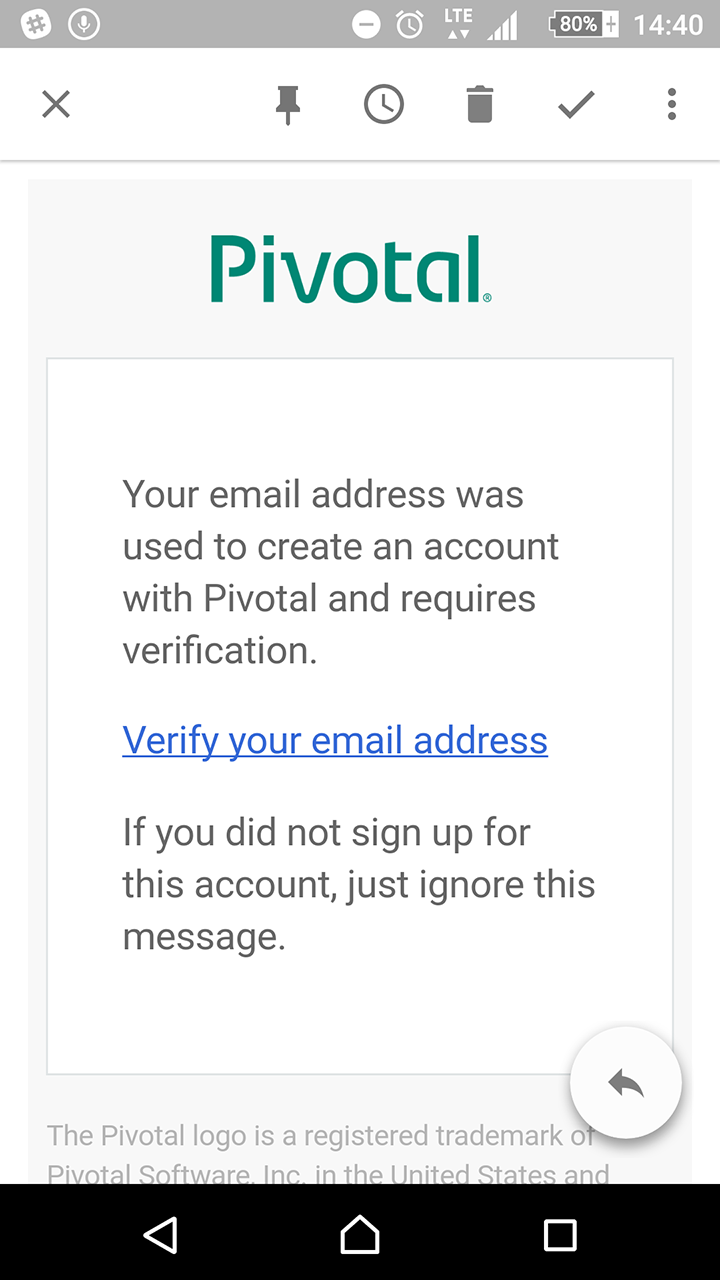Close the email with the X icon
The image size is (720, 1280).
(56, 104)
